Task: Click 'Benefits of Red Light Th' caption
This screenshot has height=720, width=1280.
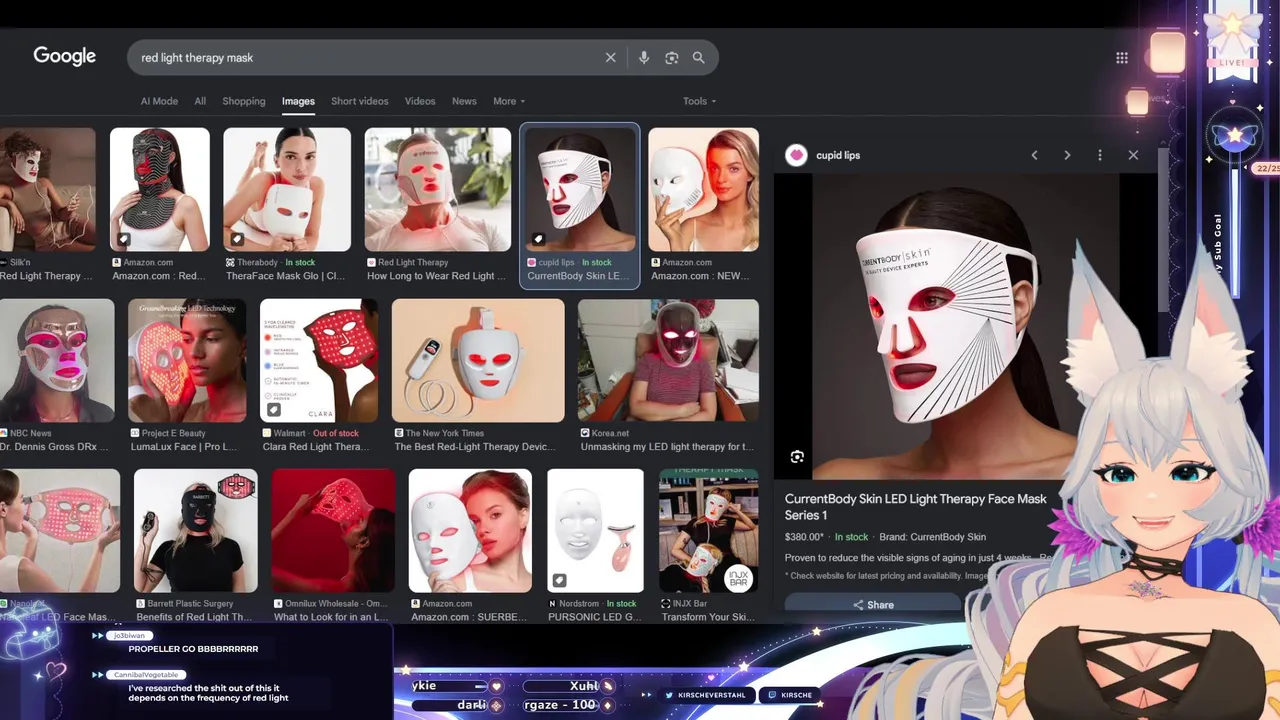Action: click(194, 617)
